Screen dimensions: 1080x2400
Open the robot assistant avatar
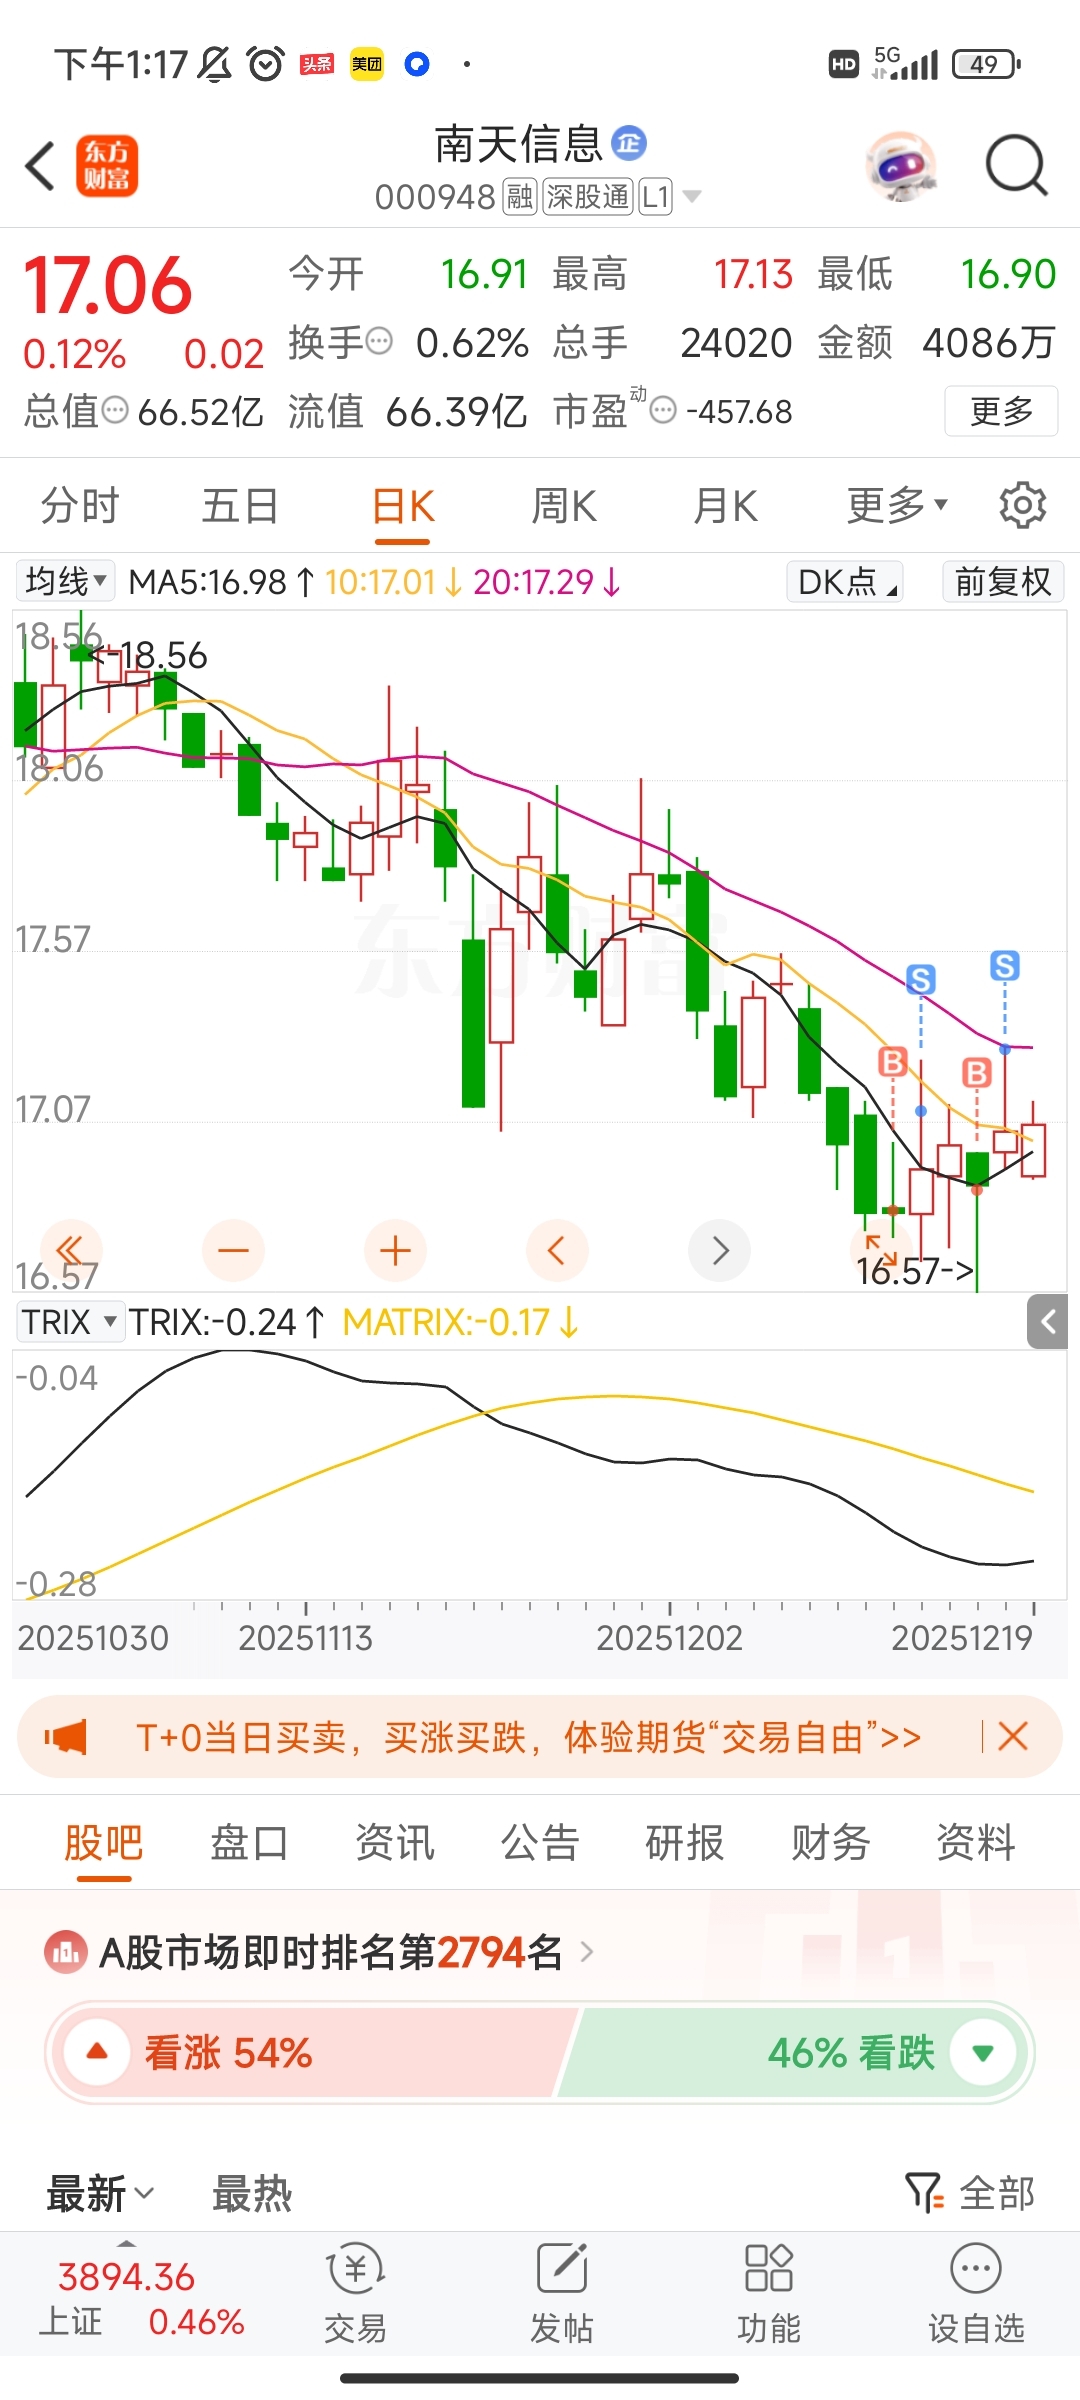[x=902, y=166]
